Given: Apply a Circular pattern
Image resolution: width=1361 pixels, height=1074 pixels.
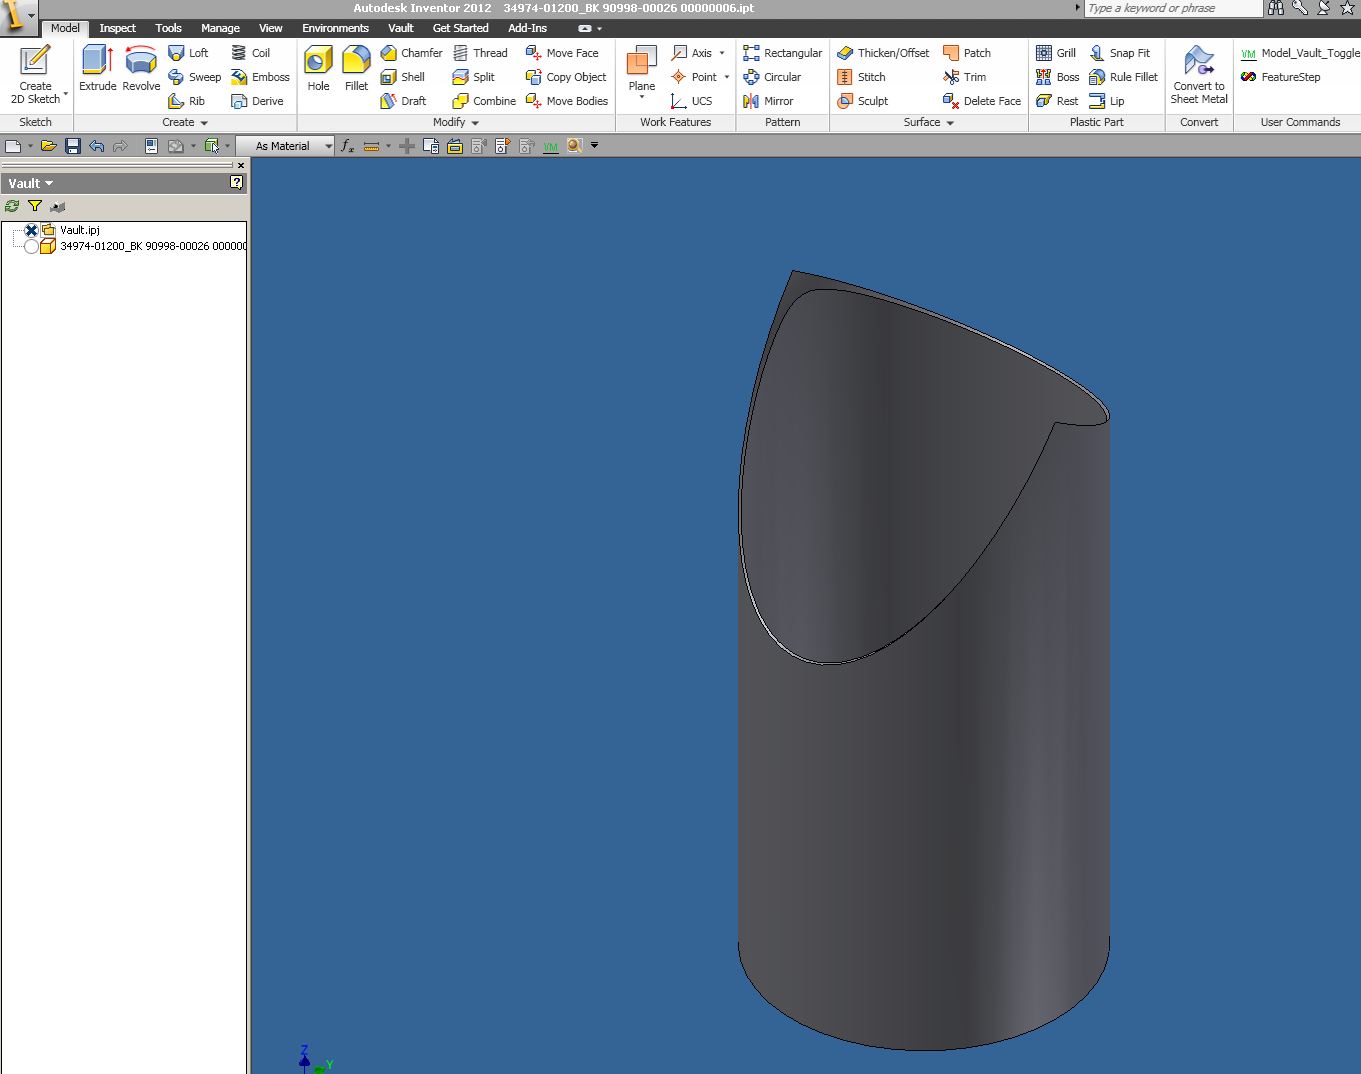Looking at the screenshot, I should pyautogui.click(x=772, y=77).
